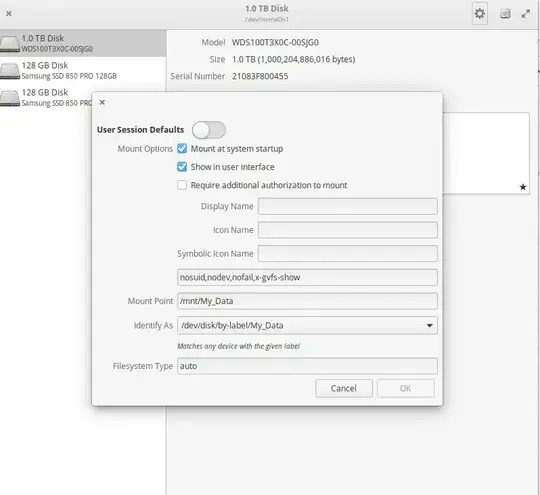Click the OK button

tap(405, 388)
